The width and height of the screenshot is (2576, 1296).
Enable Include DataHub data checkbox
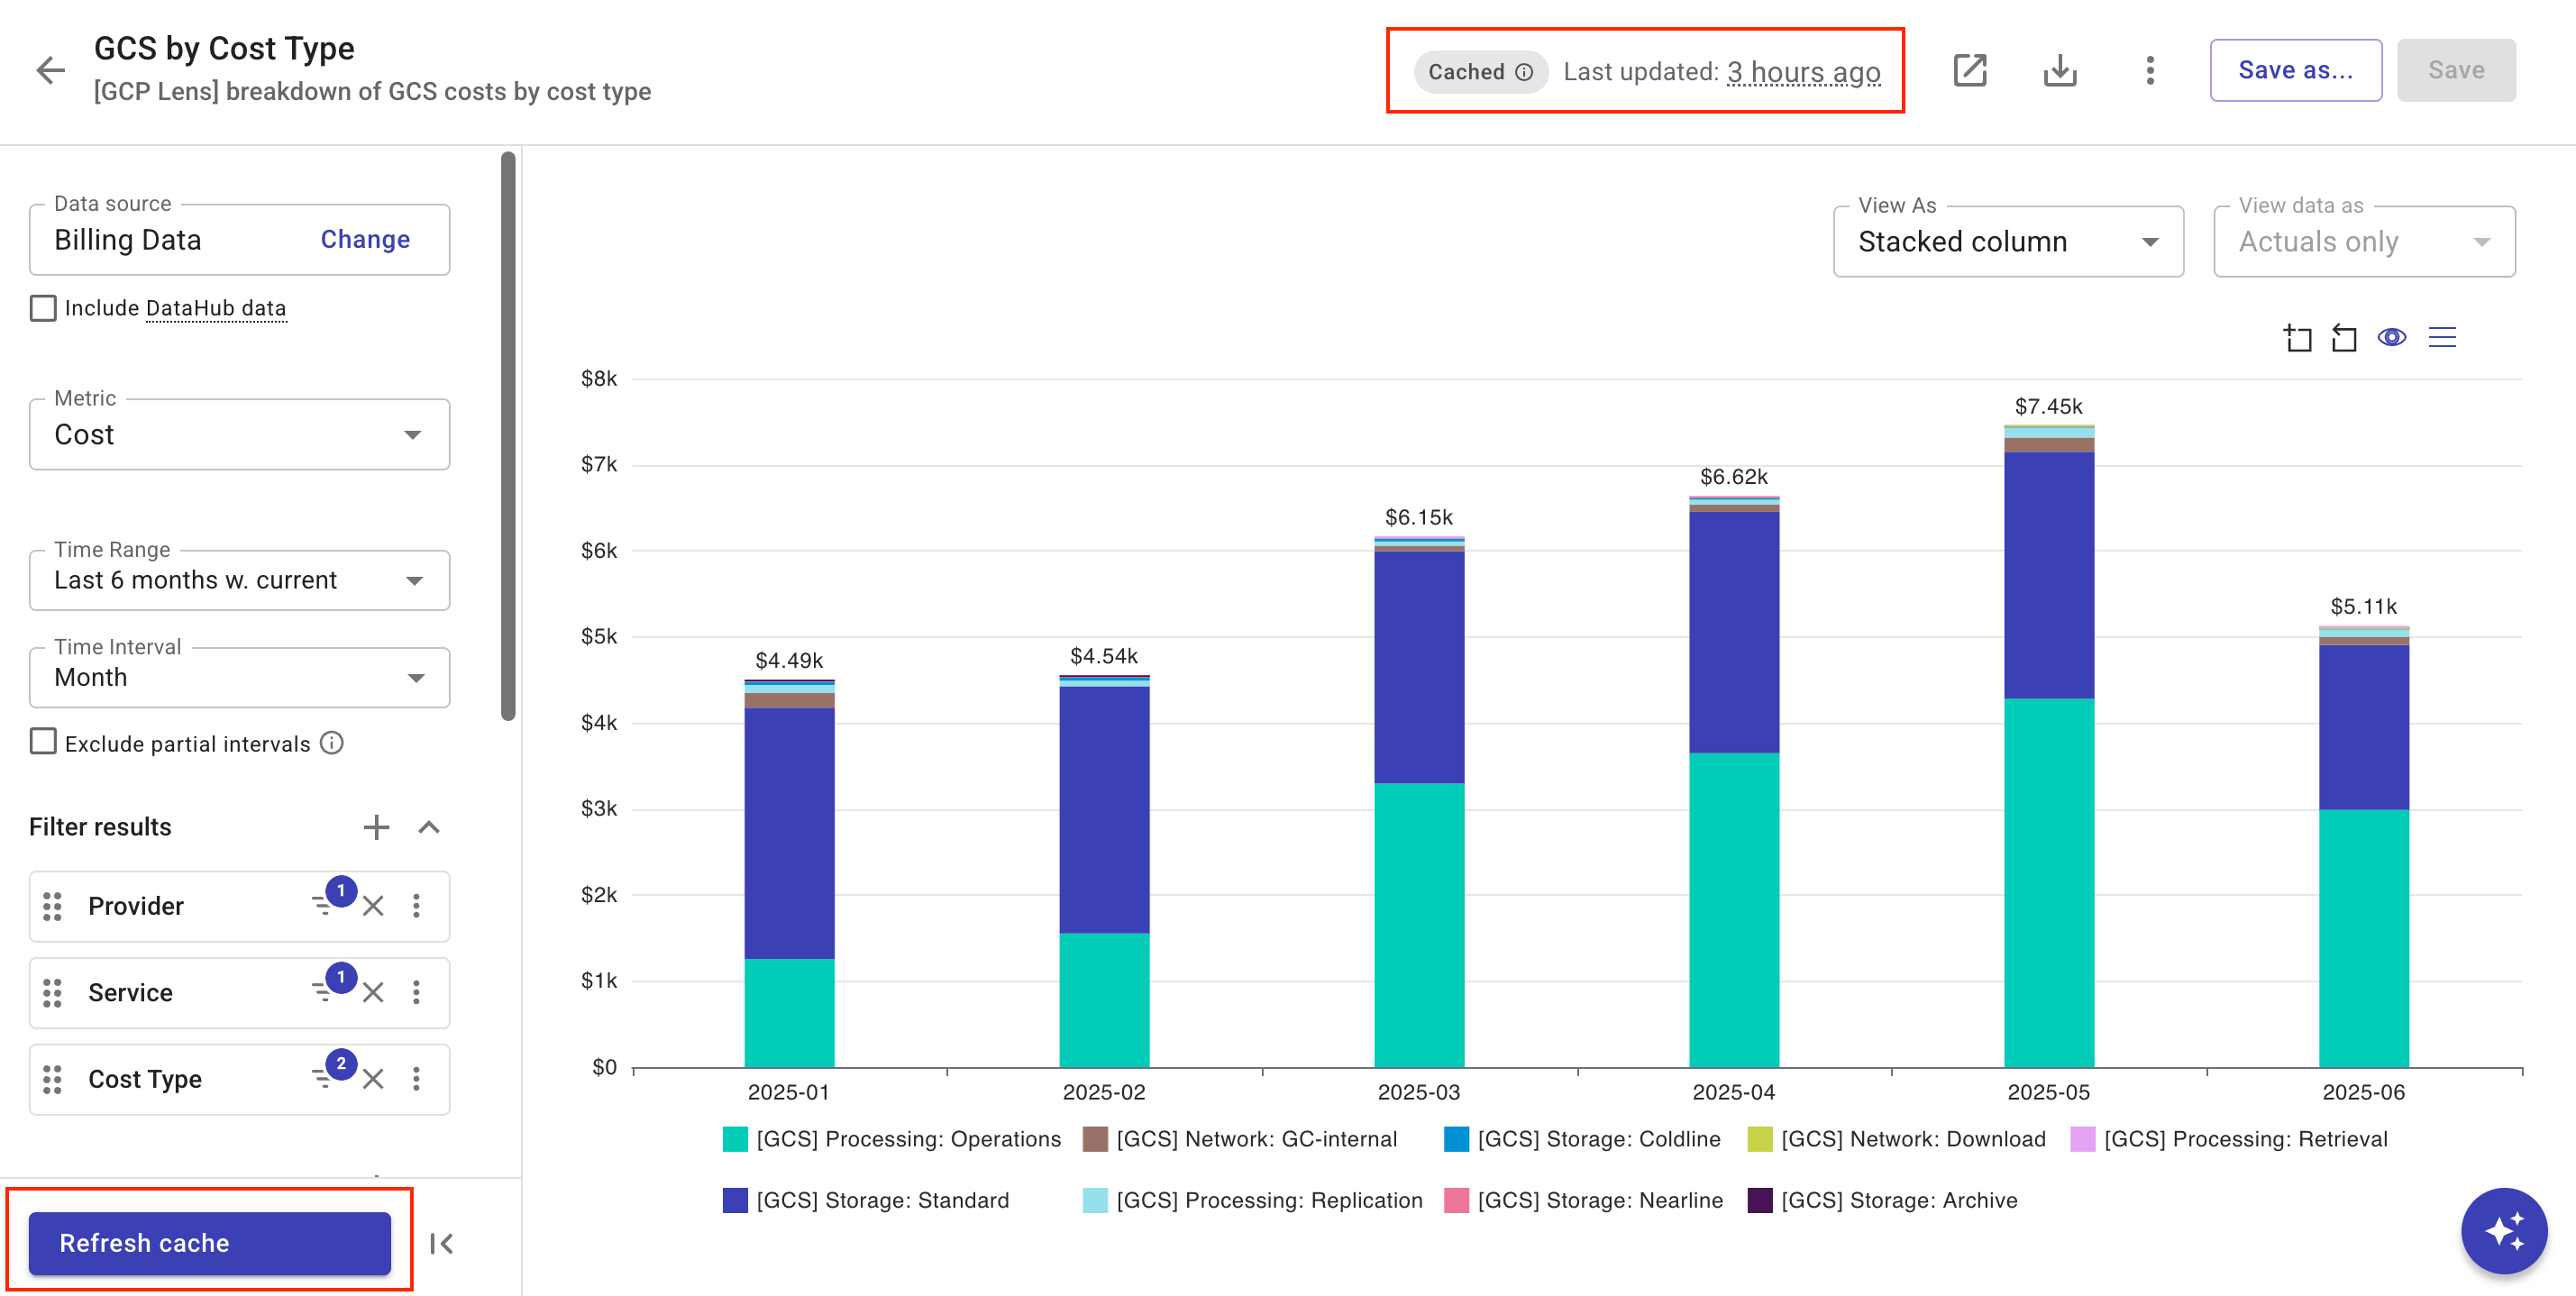[x=43, y=308]
